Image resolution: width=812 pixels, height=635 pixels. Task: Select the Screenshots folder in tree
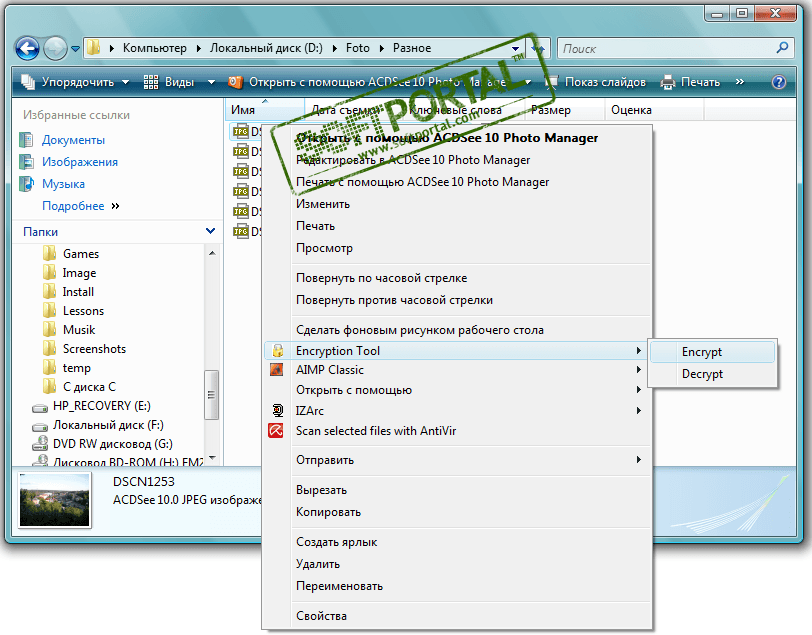tap(94, 349)
